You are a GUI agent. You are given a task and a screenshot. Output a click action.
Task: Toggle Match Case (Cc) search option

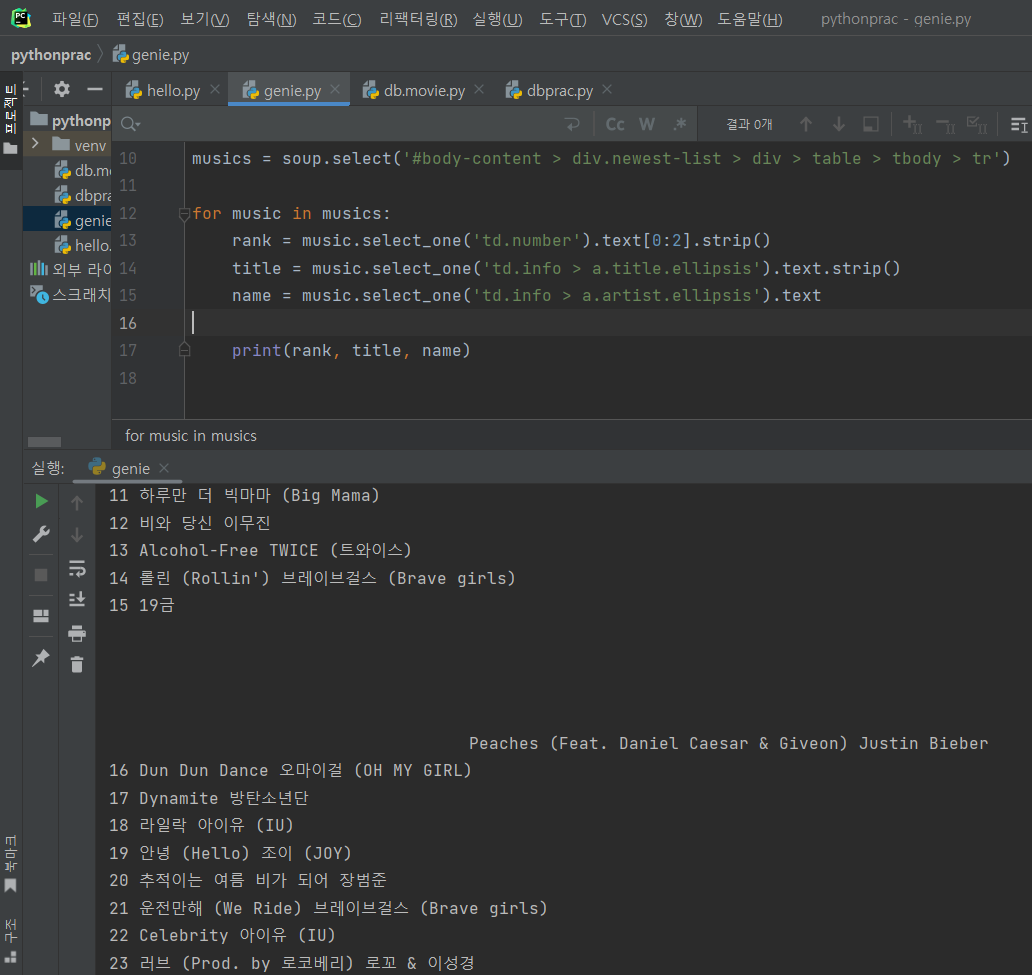pos(615,124)
